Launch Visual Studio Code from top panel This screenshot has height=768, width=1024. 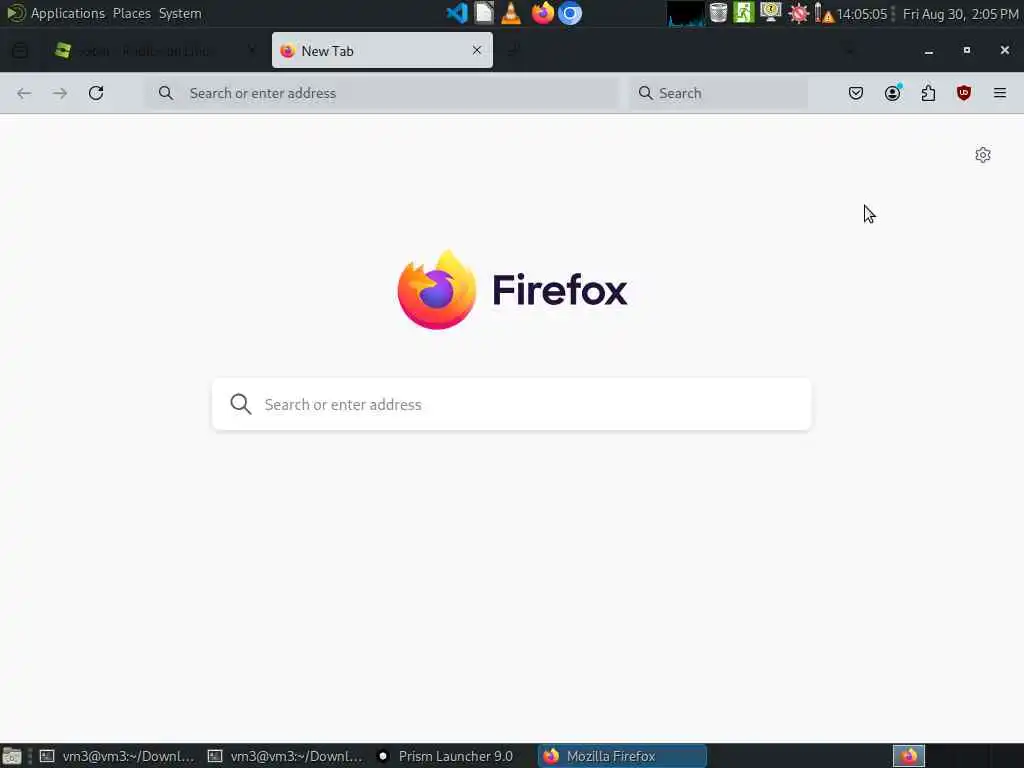click(x=457, y=13)
